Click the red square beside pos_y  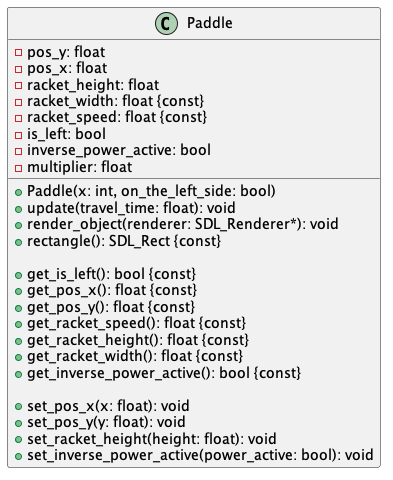18,53
